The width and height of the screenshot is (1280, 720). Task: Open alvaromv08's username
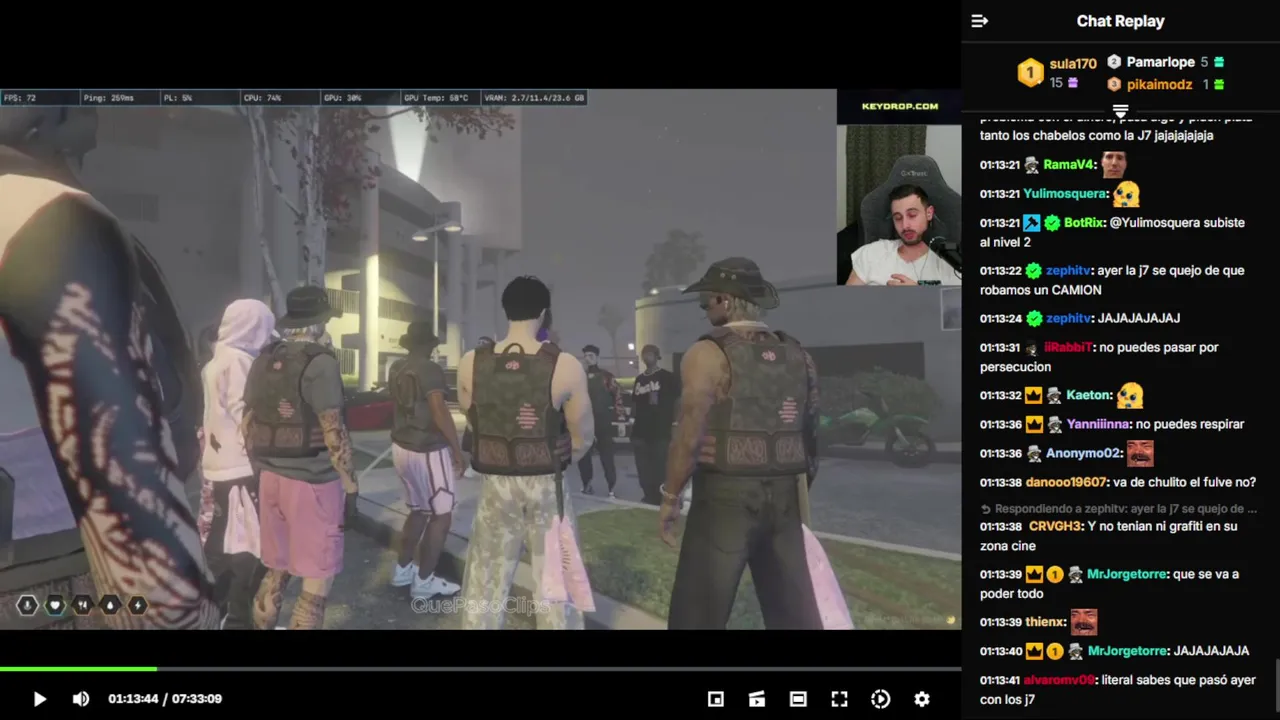(x=1058, y=680)
